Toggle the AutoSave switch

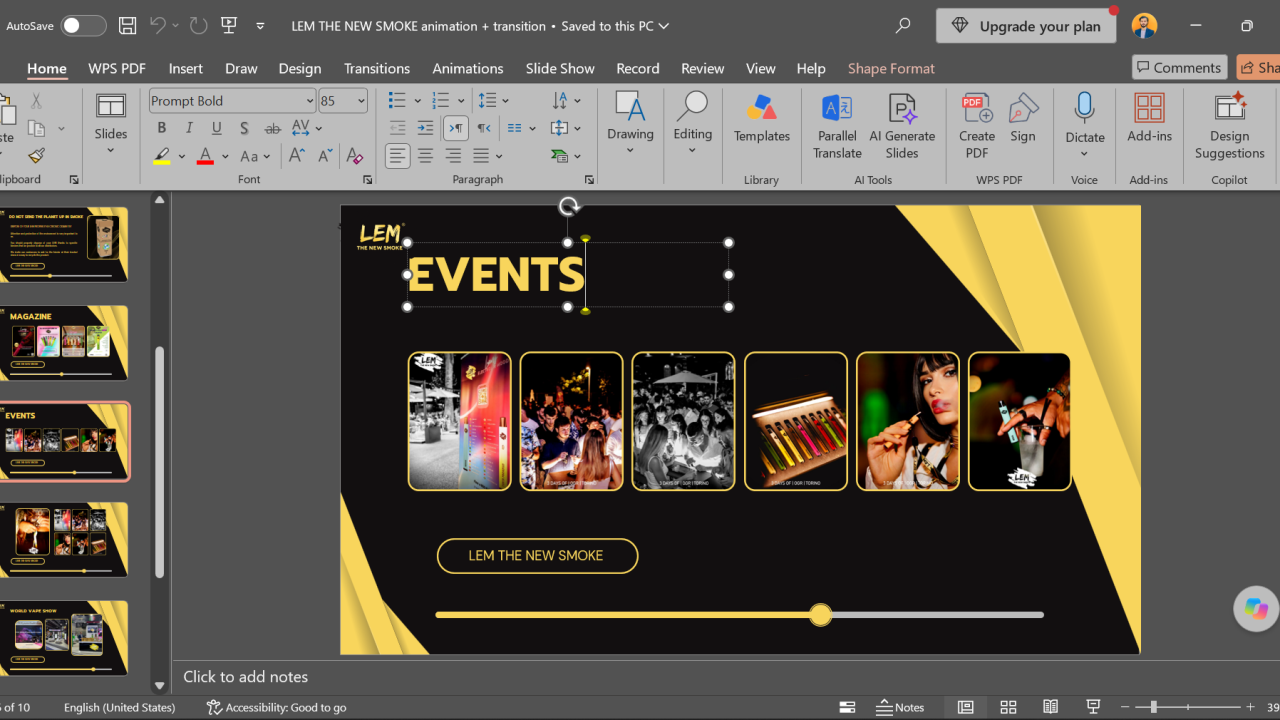pyautogui.click(x=83, y=26)
